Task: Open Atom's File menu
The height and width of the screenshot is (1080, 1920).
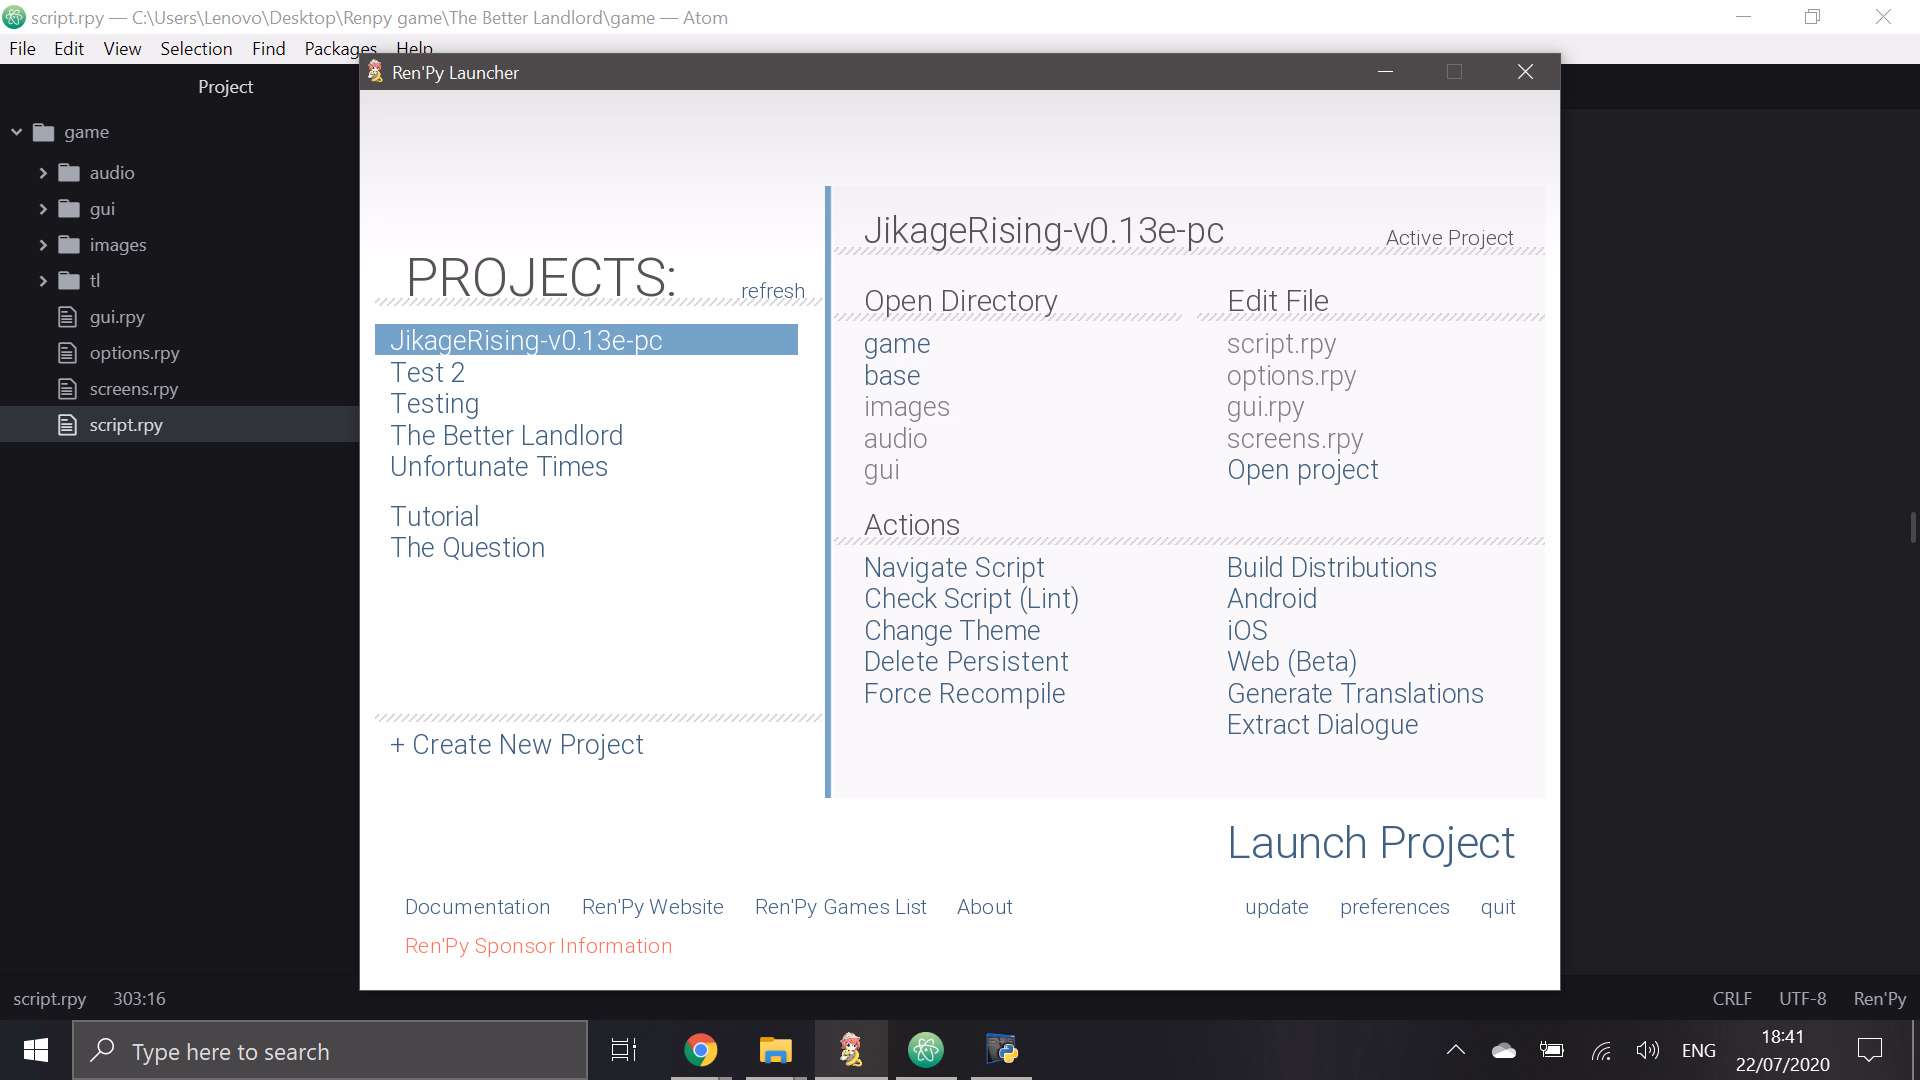Action: 22,49
